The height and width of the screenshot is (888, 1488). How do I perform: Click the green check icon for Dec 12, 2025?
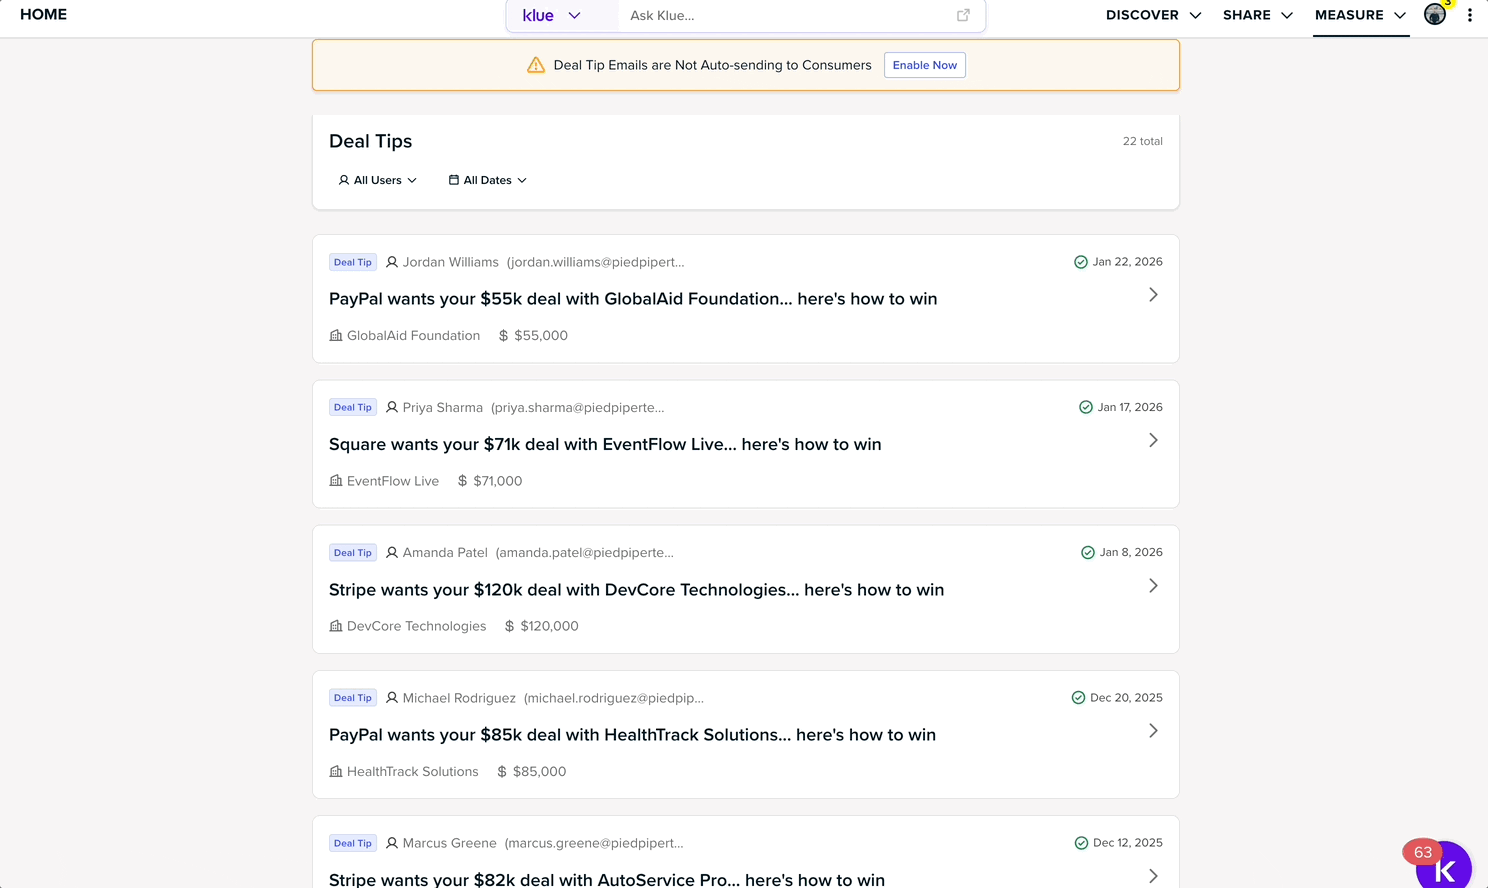pos(1081,843)
